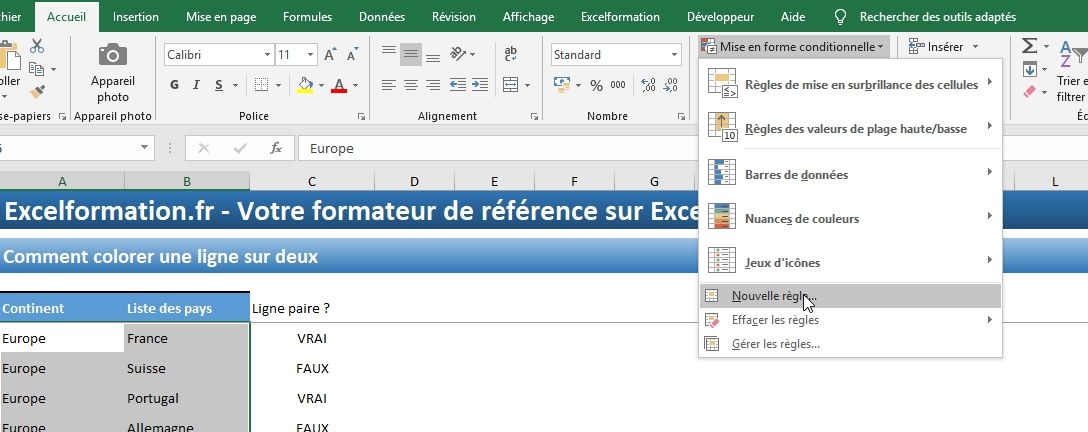The height and width of the screenshot is (432, 1088).
Task: Click the wrap text icon
Action: tap(511, 54)
